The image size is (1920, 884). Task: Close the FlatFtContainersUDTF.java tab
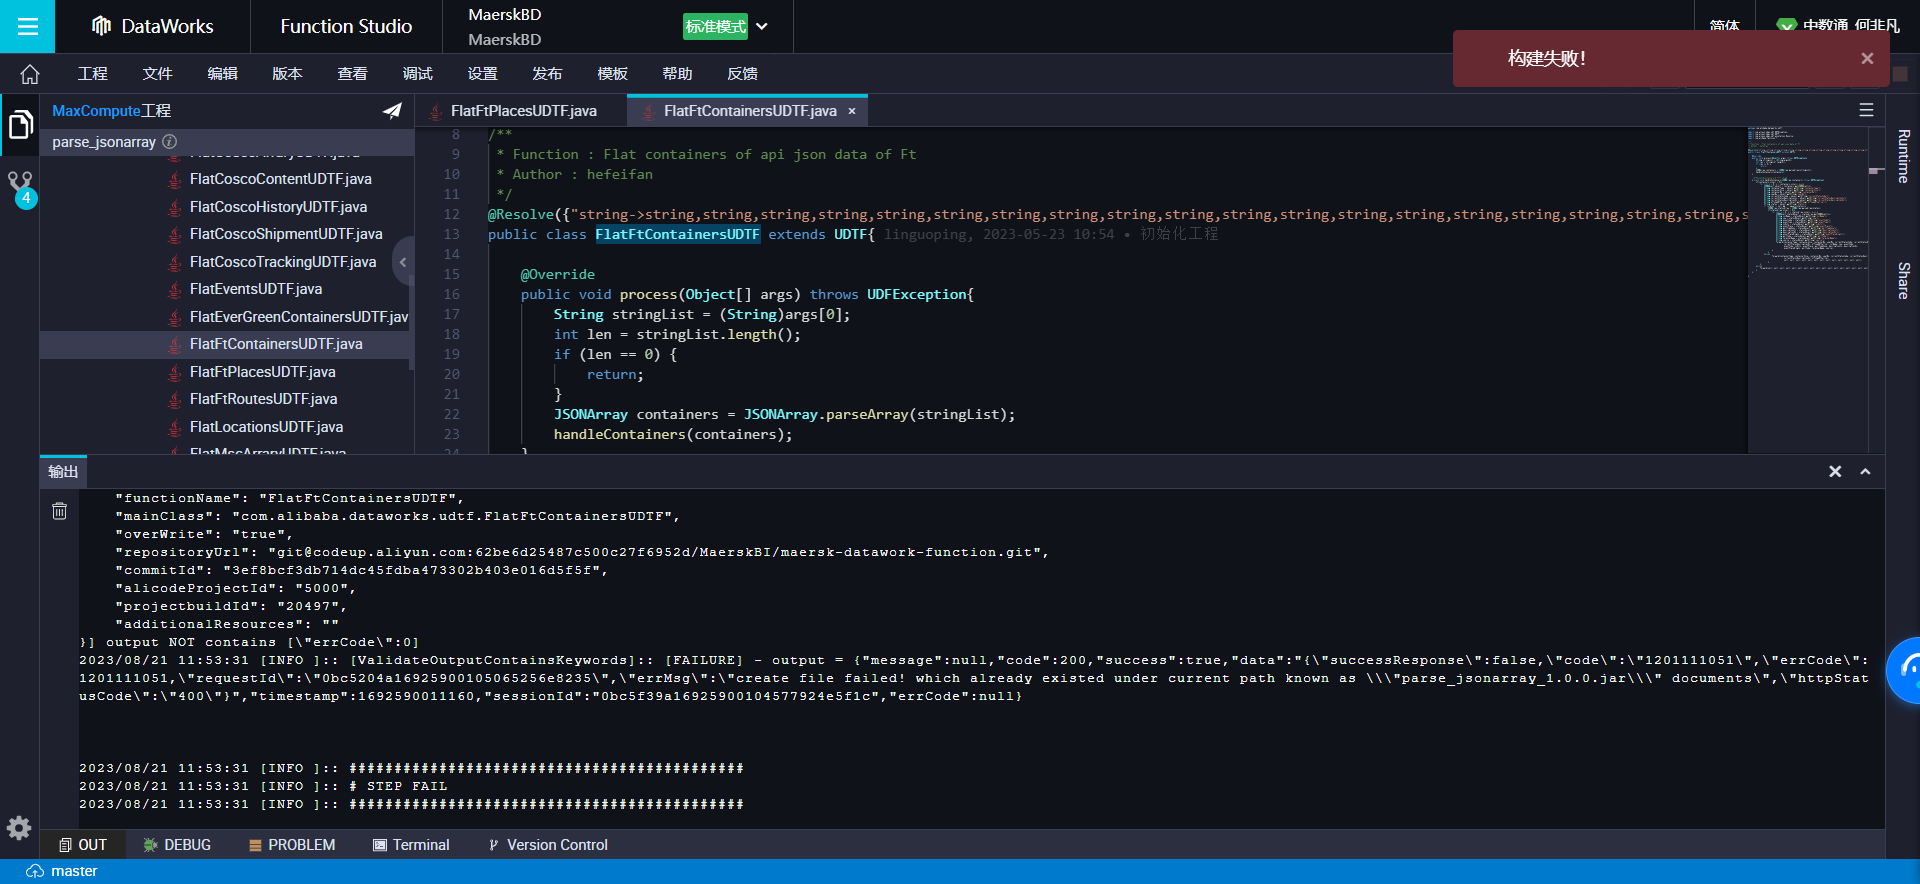[x=852, y=111]
